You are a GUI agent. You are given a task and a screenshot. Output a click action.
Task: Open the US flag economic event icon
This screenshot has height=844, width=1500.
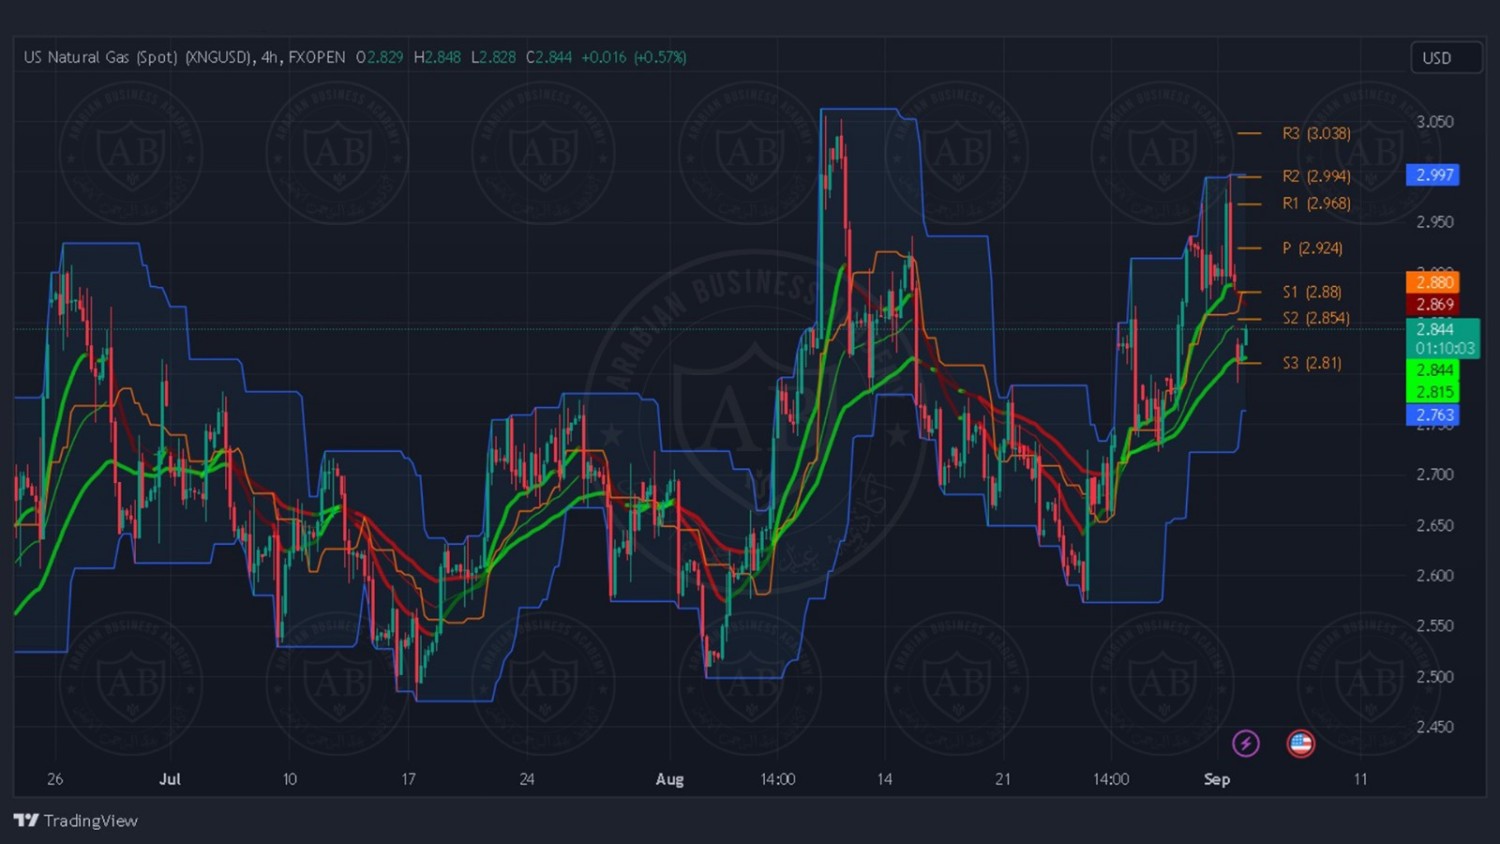click(x=1300, y=743)
